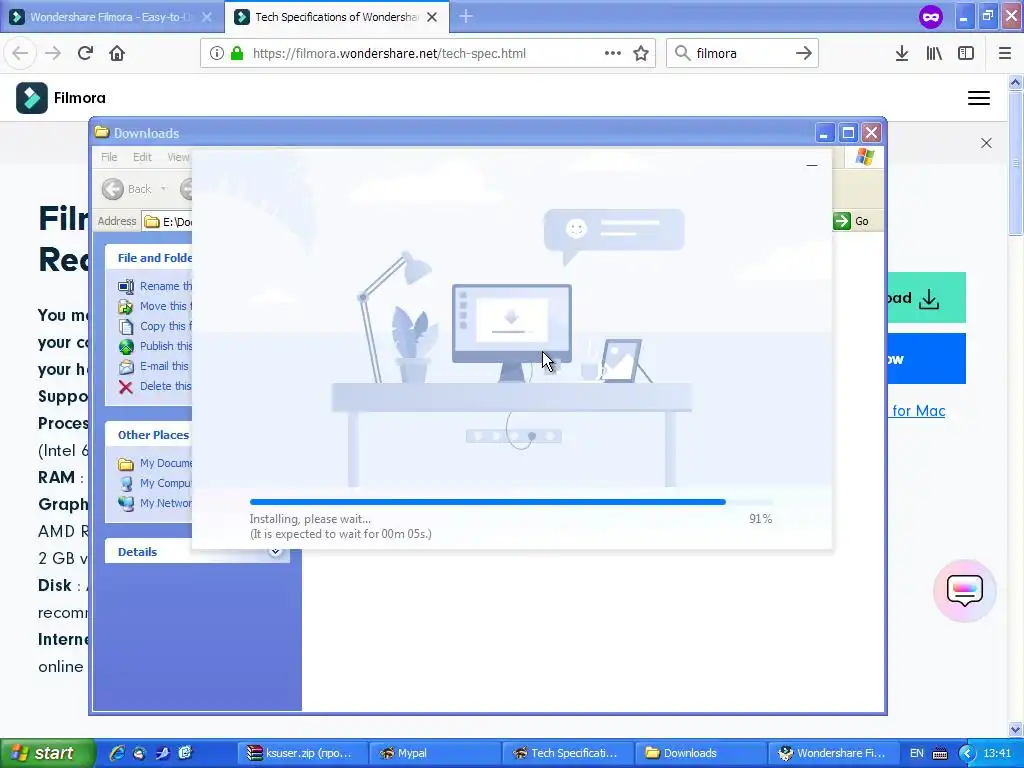Click Delete this file task
The image size is (1024, 768).
point(155,386)
